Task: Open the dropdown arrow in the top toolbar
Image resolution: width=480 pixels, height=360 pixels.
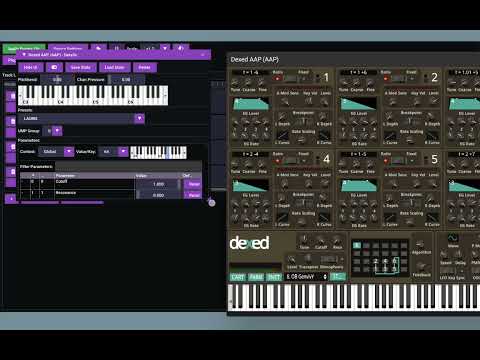Action: coord(165,48)
